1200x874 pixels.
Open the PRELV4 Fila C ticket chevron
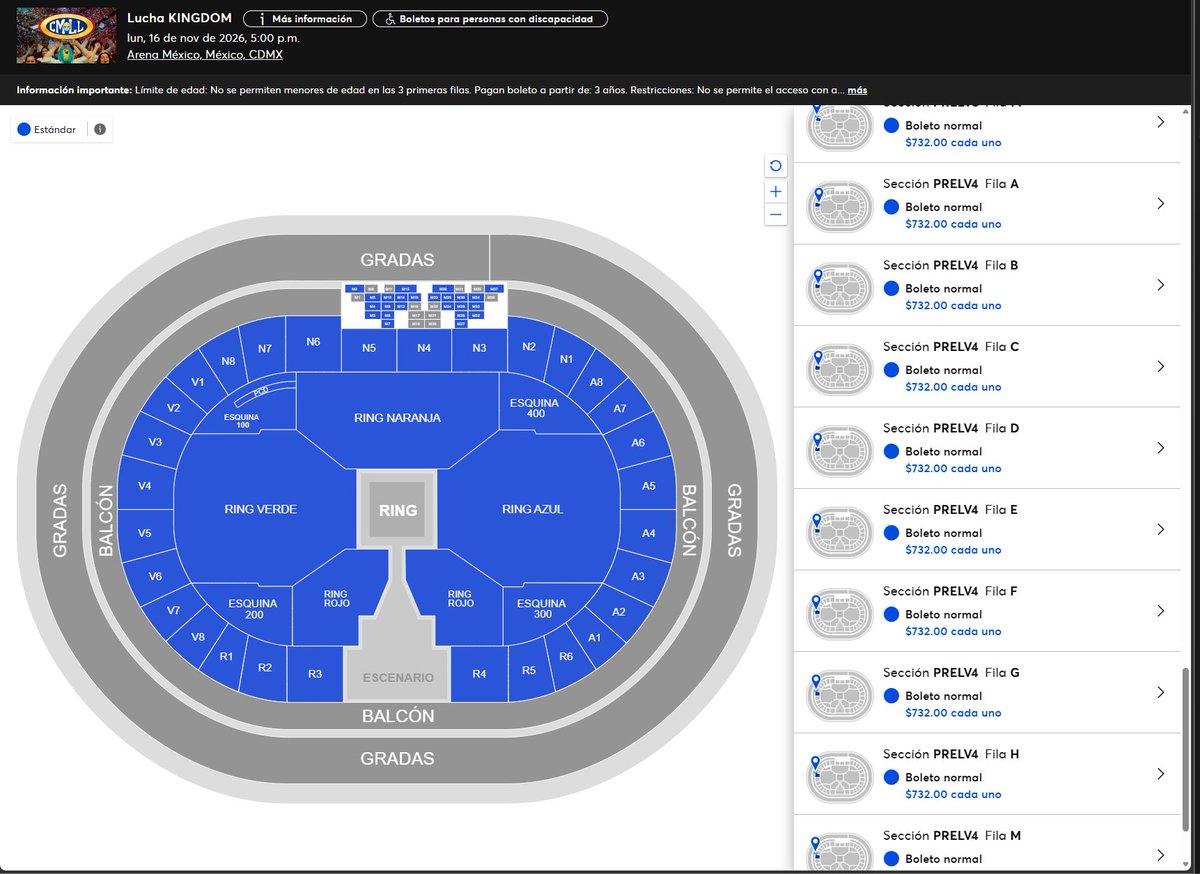(x=1160, y=366)
